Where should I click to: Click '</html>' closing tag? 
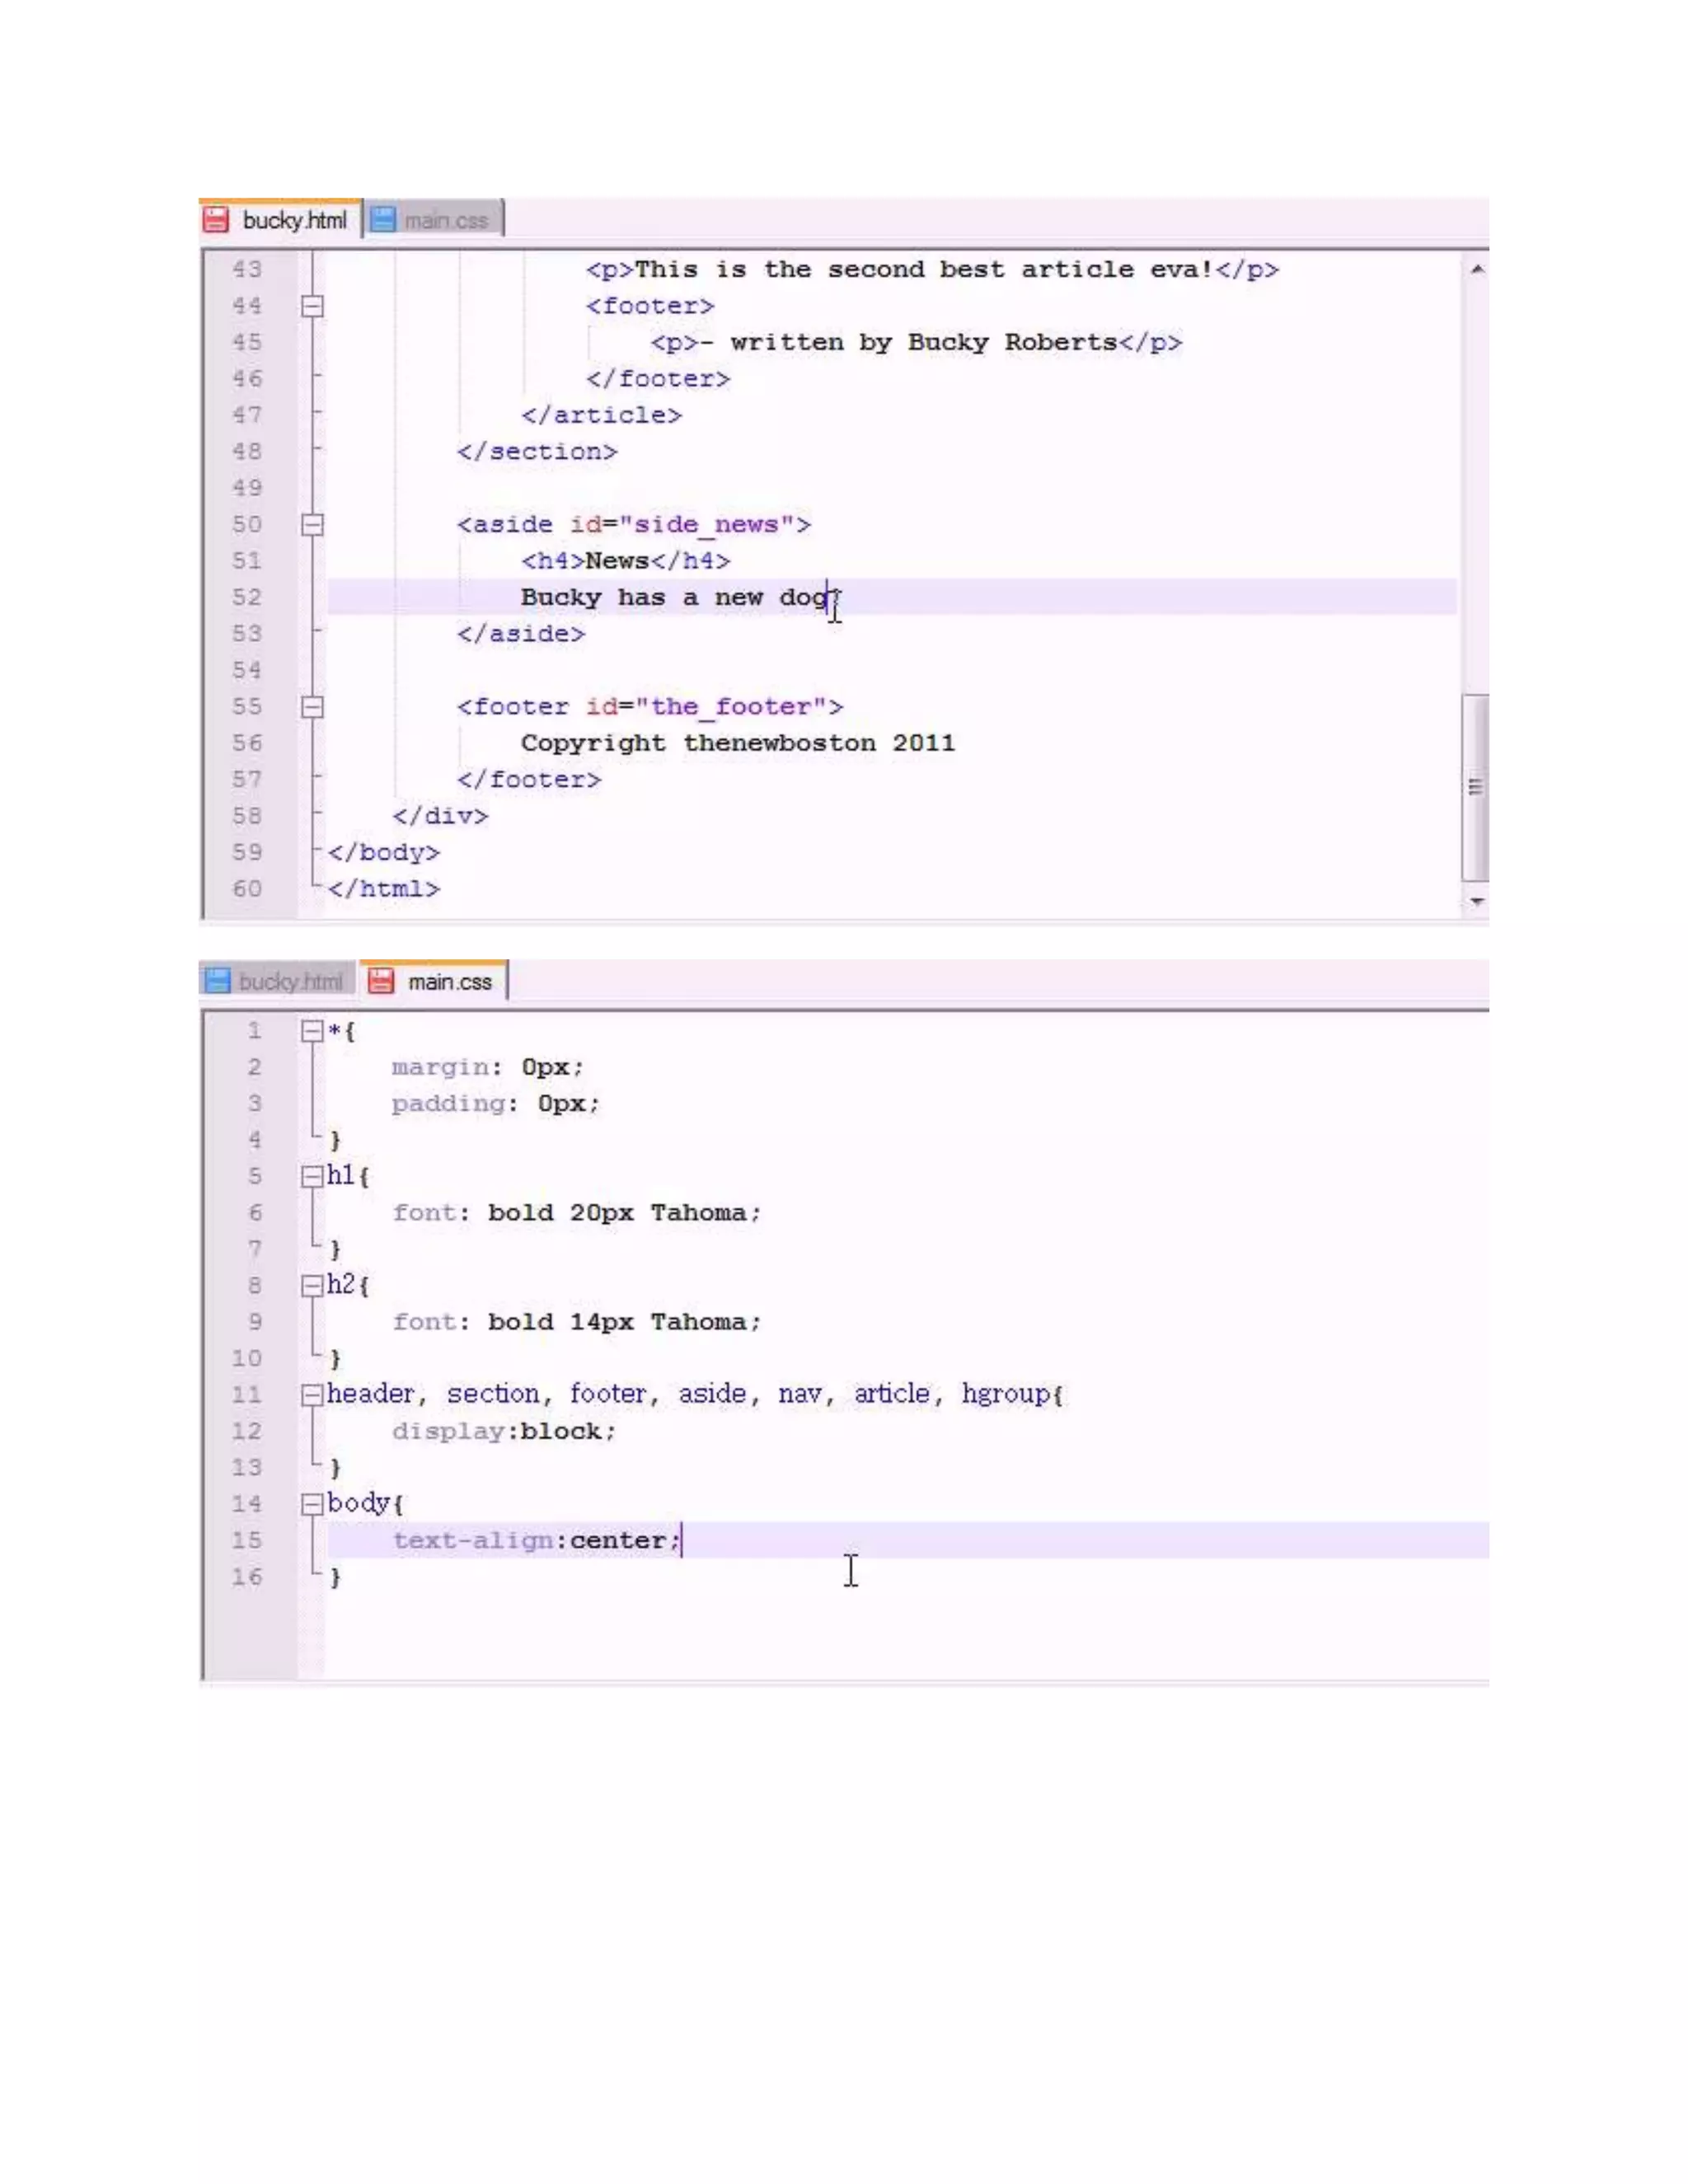point(384,889)
